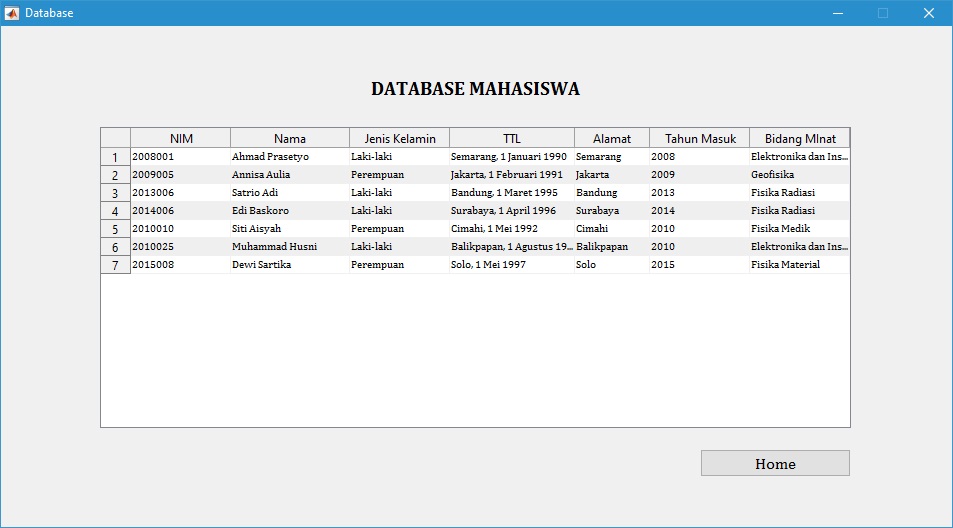Click the Home button
The width and height of the screenshot is (953, 528).
click(x=775, y=463)
